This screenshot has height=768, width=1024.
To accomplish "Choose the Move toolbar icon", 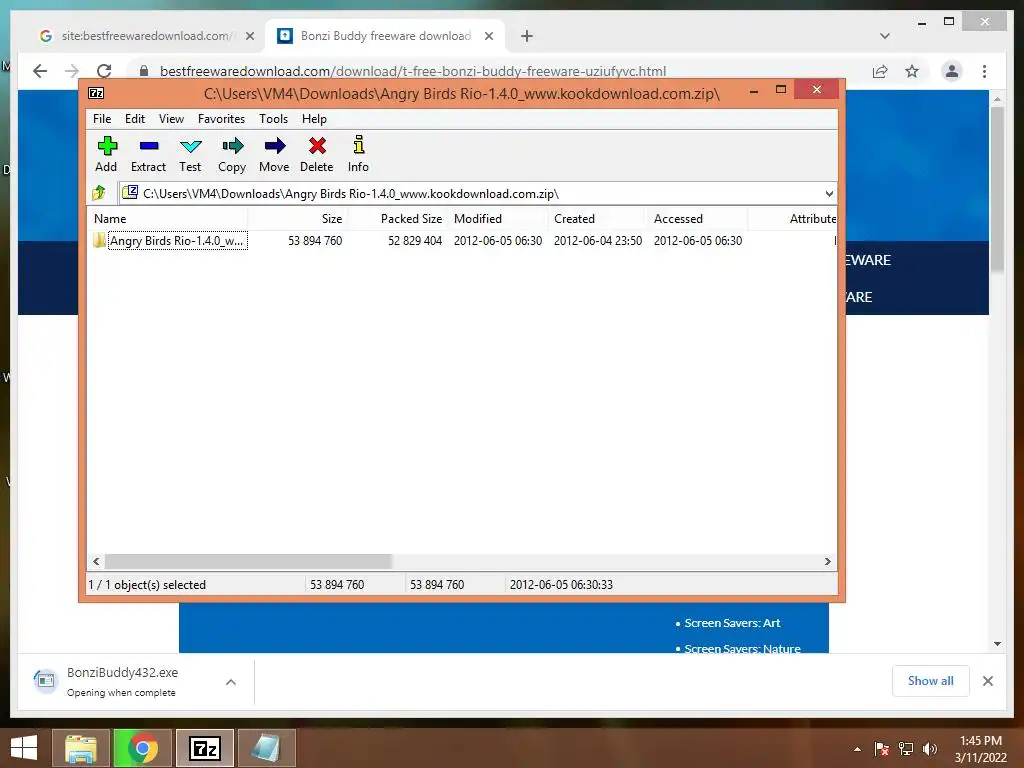I will [274, 154].
